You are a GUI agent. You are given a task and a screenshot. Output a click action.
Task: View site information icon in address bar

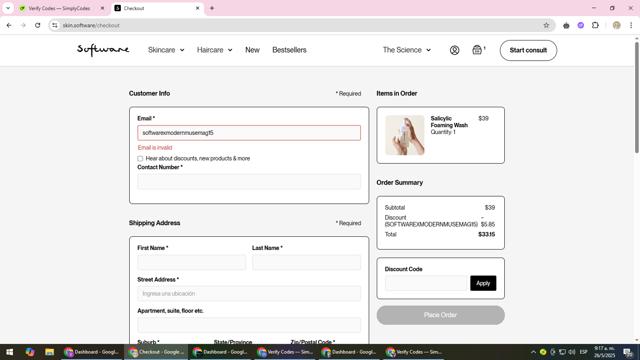tap(55, 25)
